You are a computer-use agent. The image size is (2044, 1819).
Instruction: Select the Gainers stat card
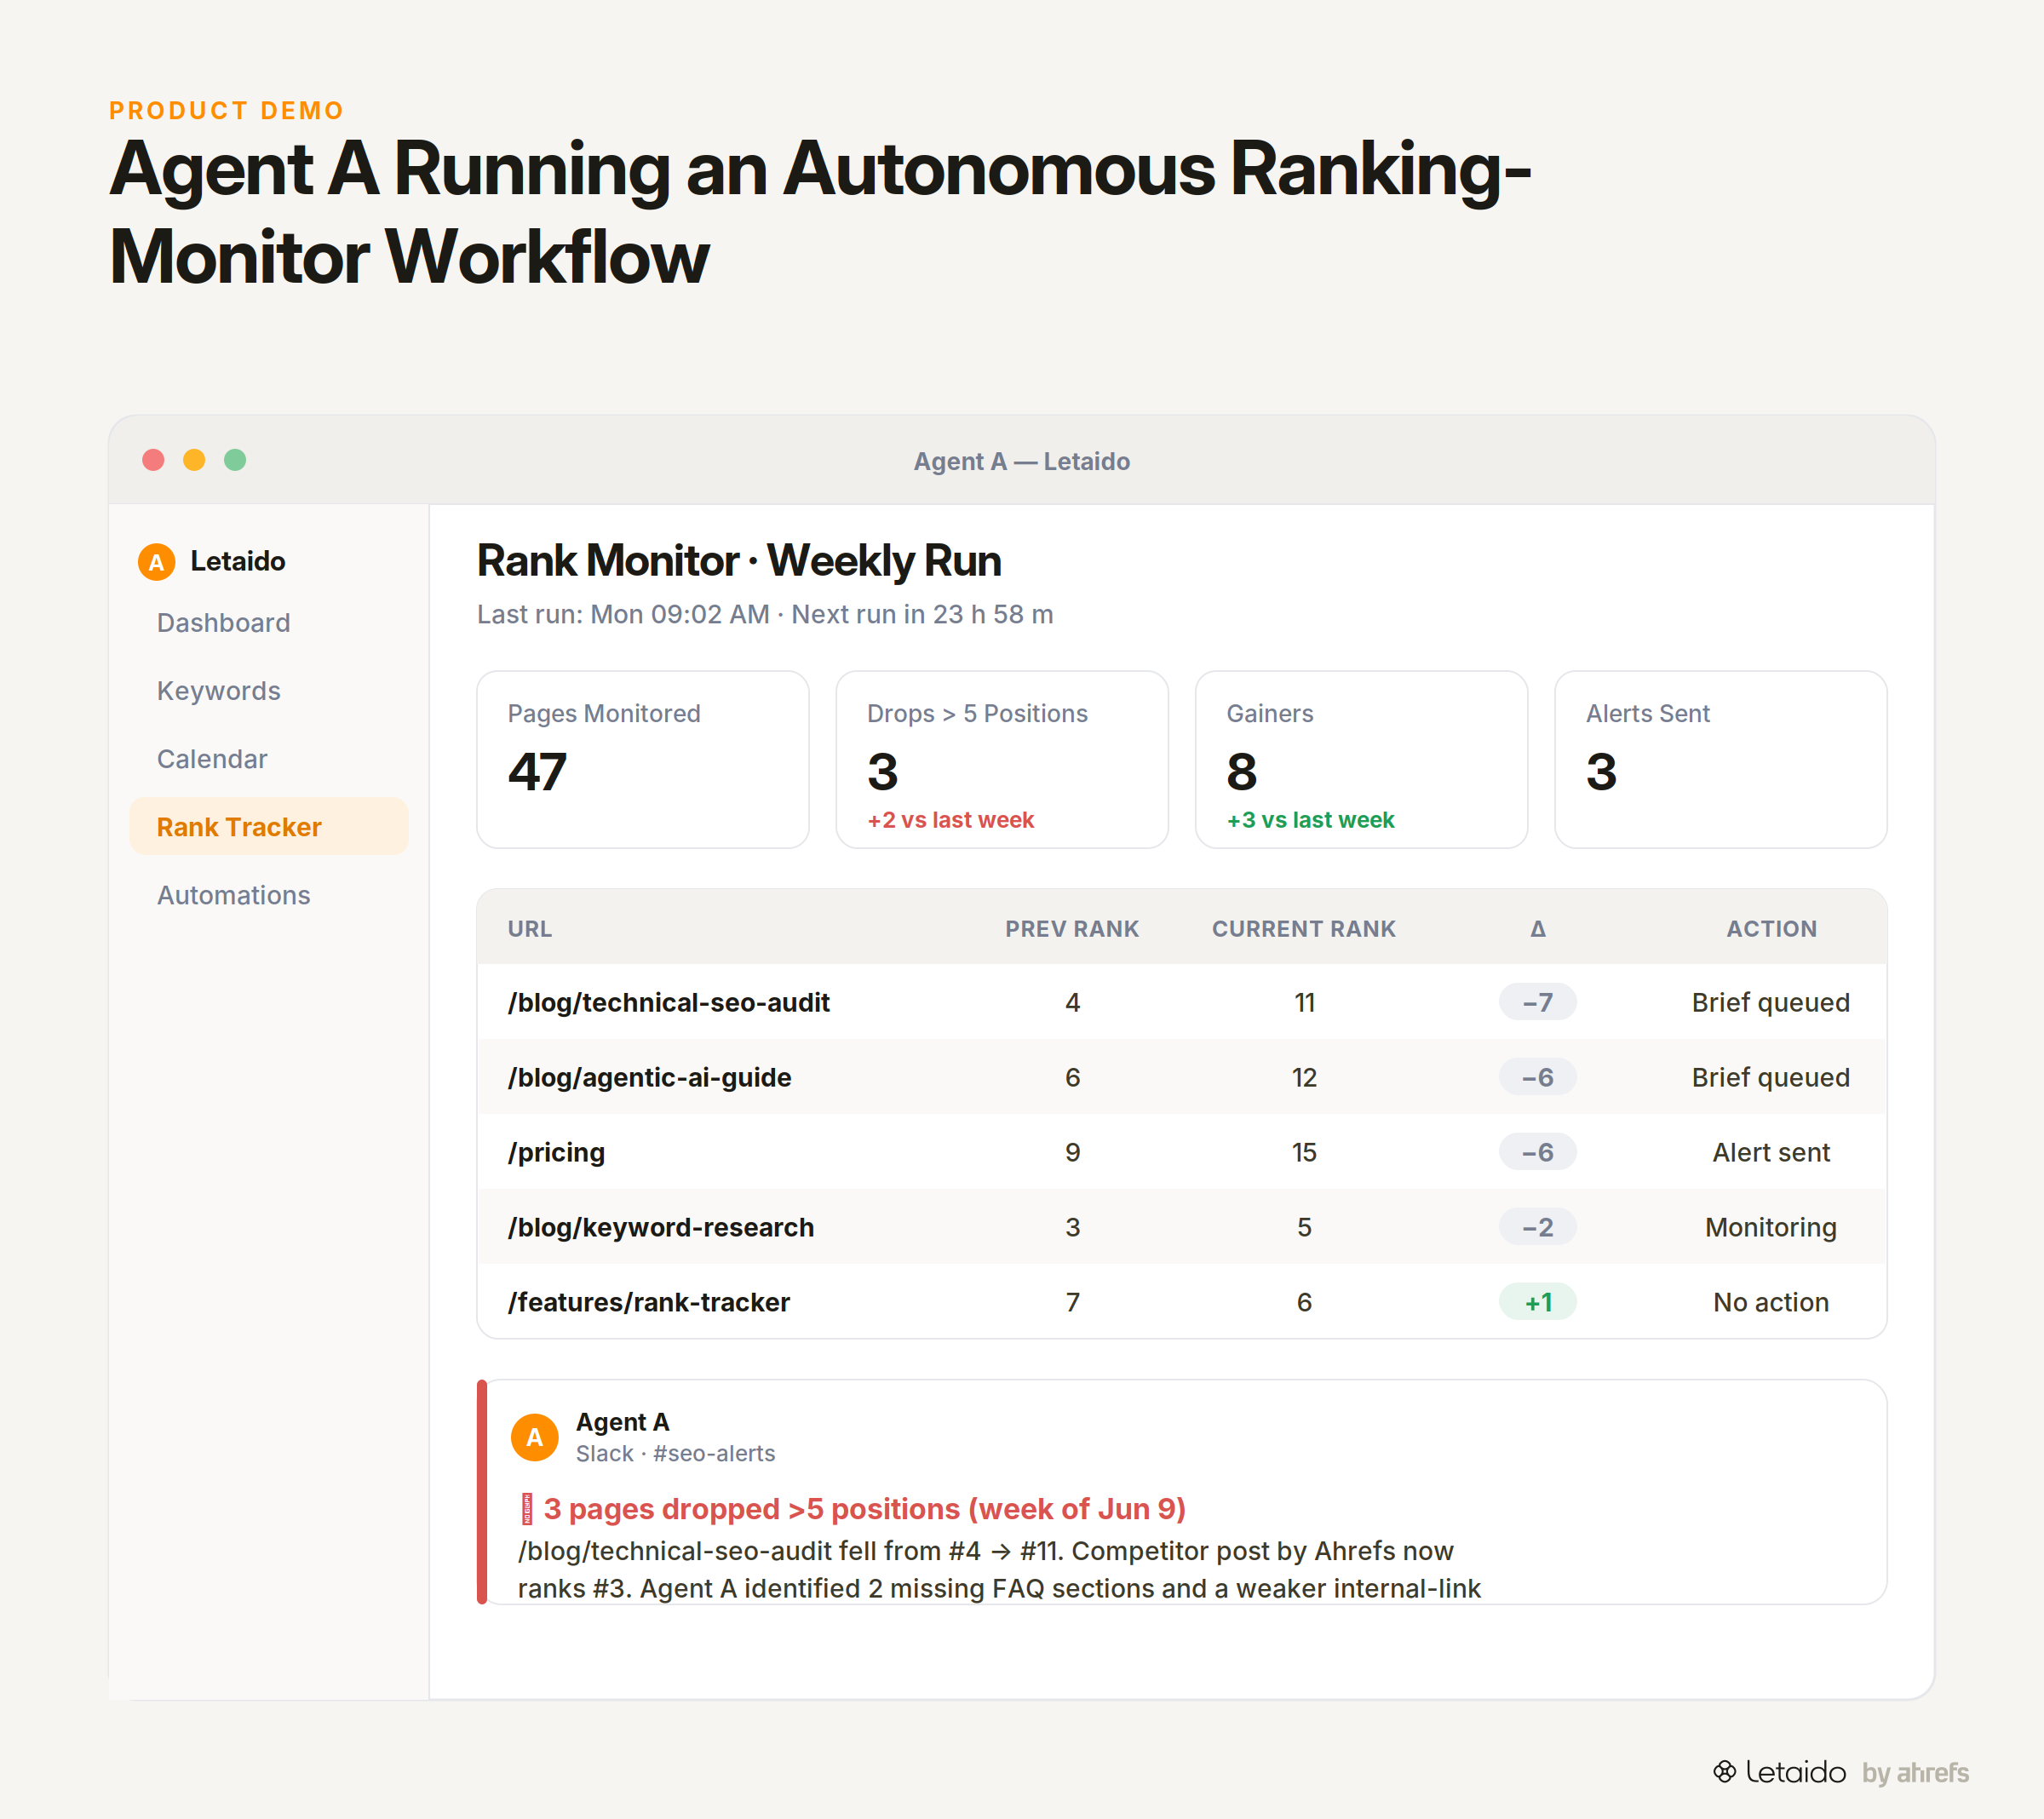(1362, 760)
